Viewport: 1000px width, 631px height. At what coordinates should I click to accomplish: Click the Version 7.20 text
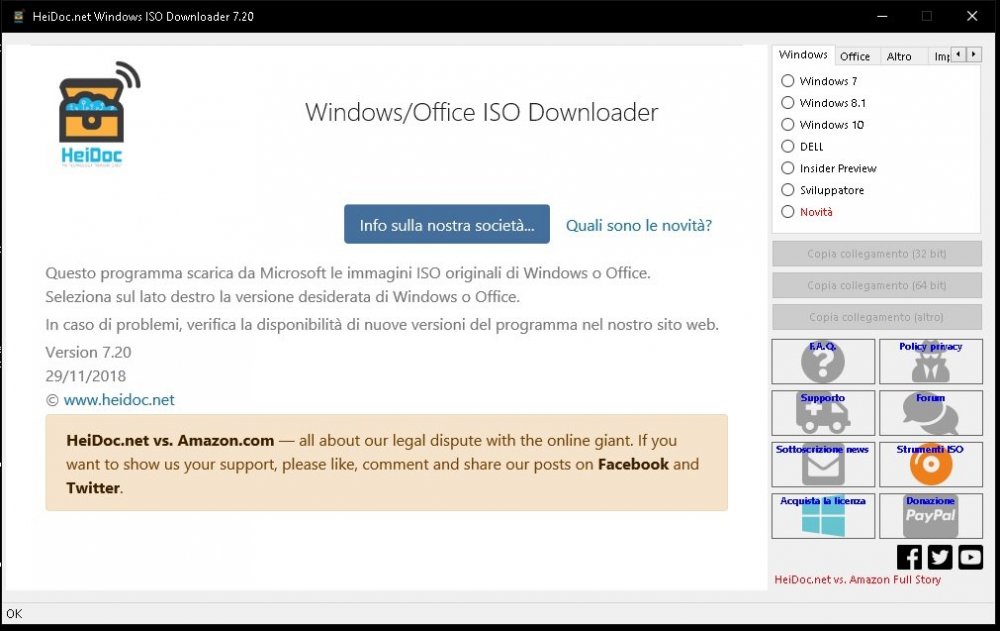coord(88,352)
